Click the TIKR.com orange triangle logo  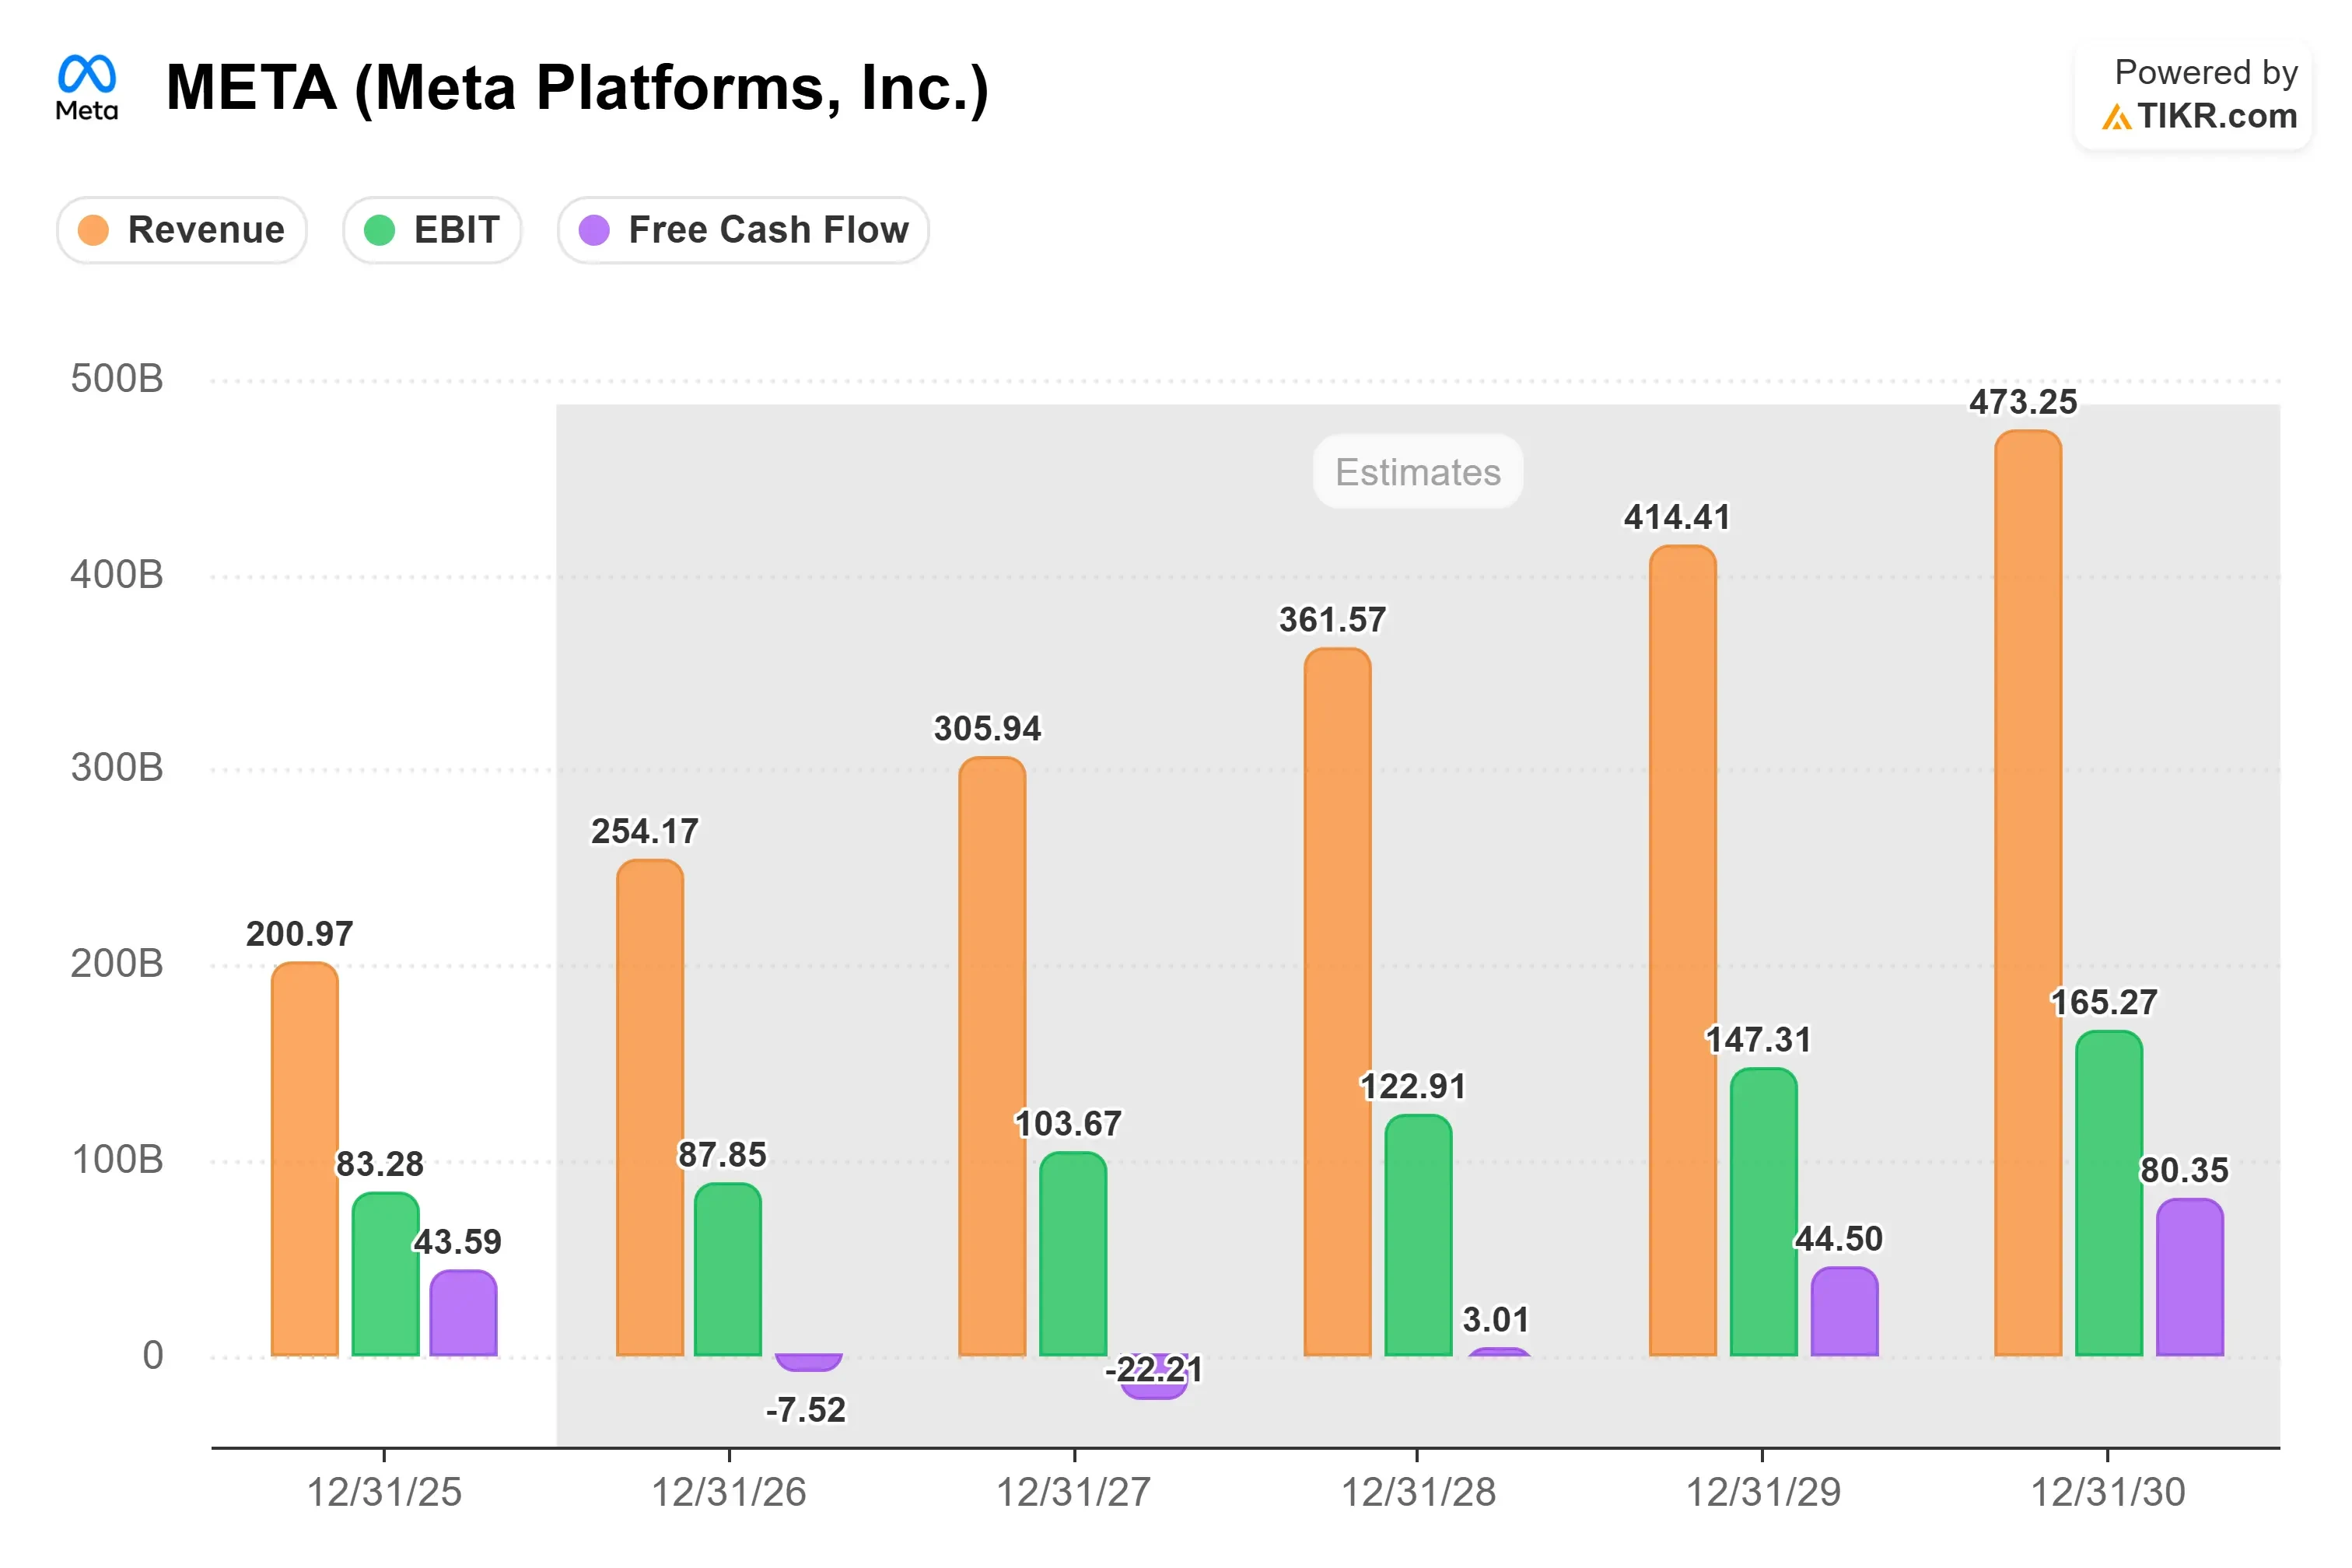(2116, 117)
